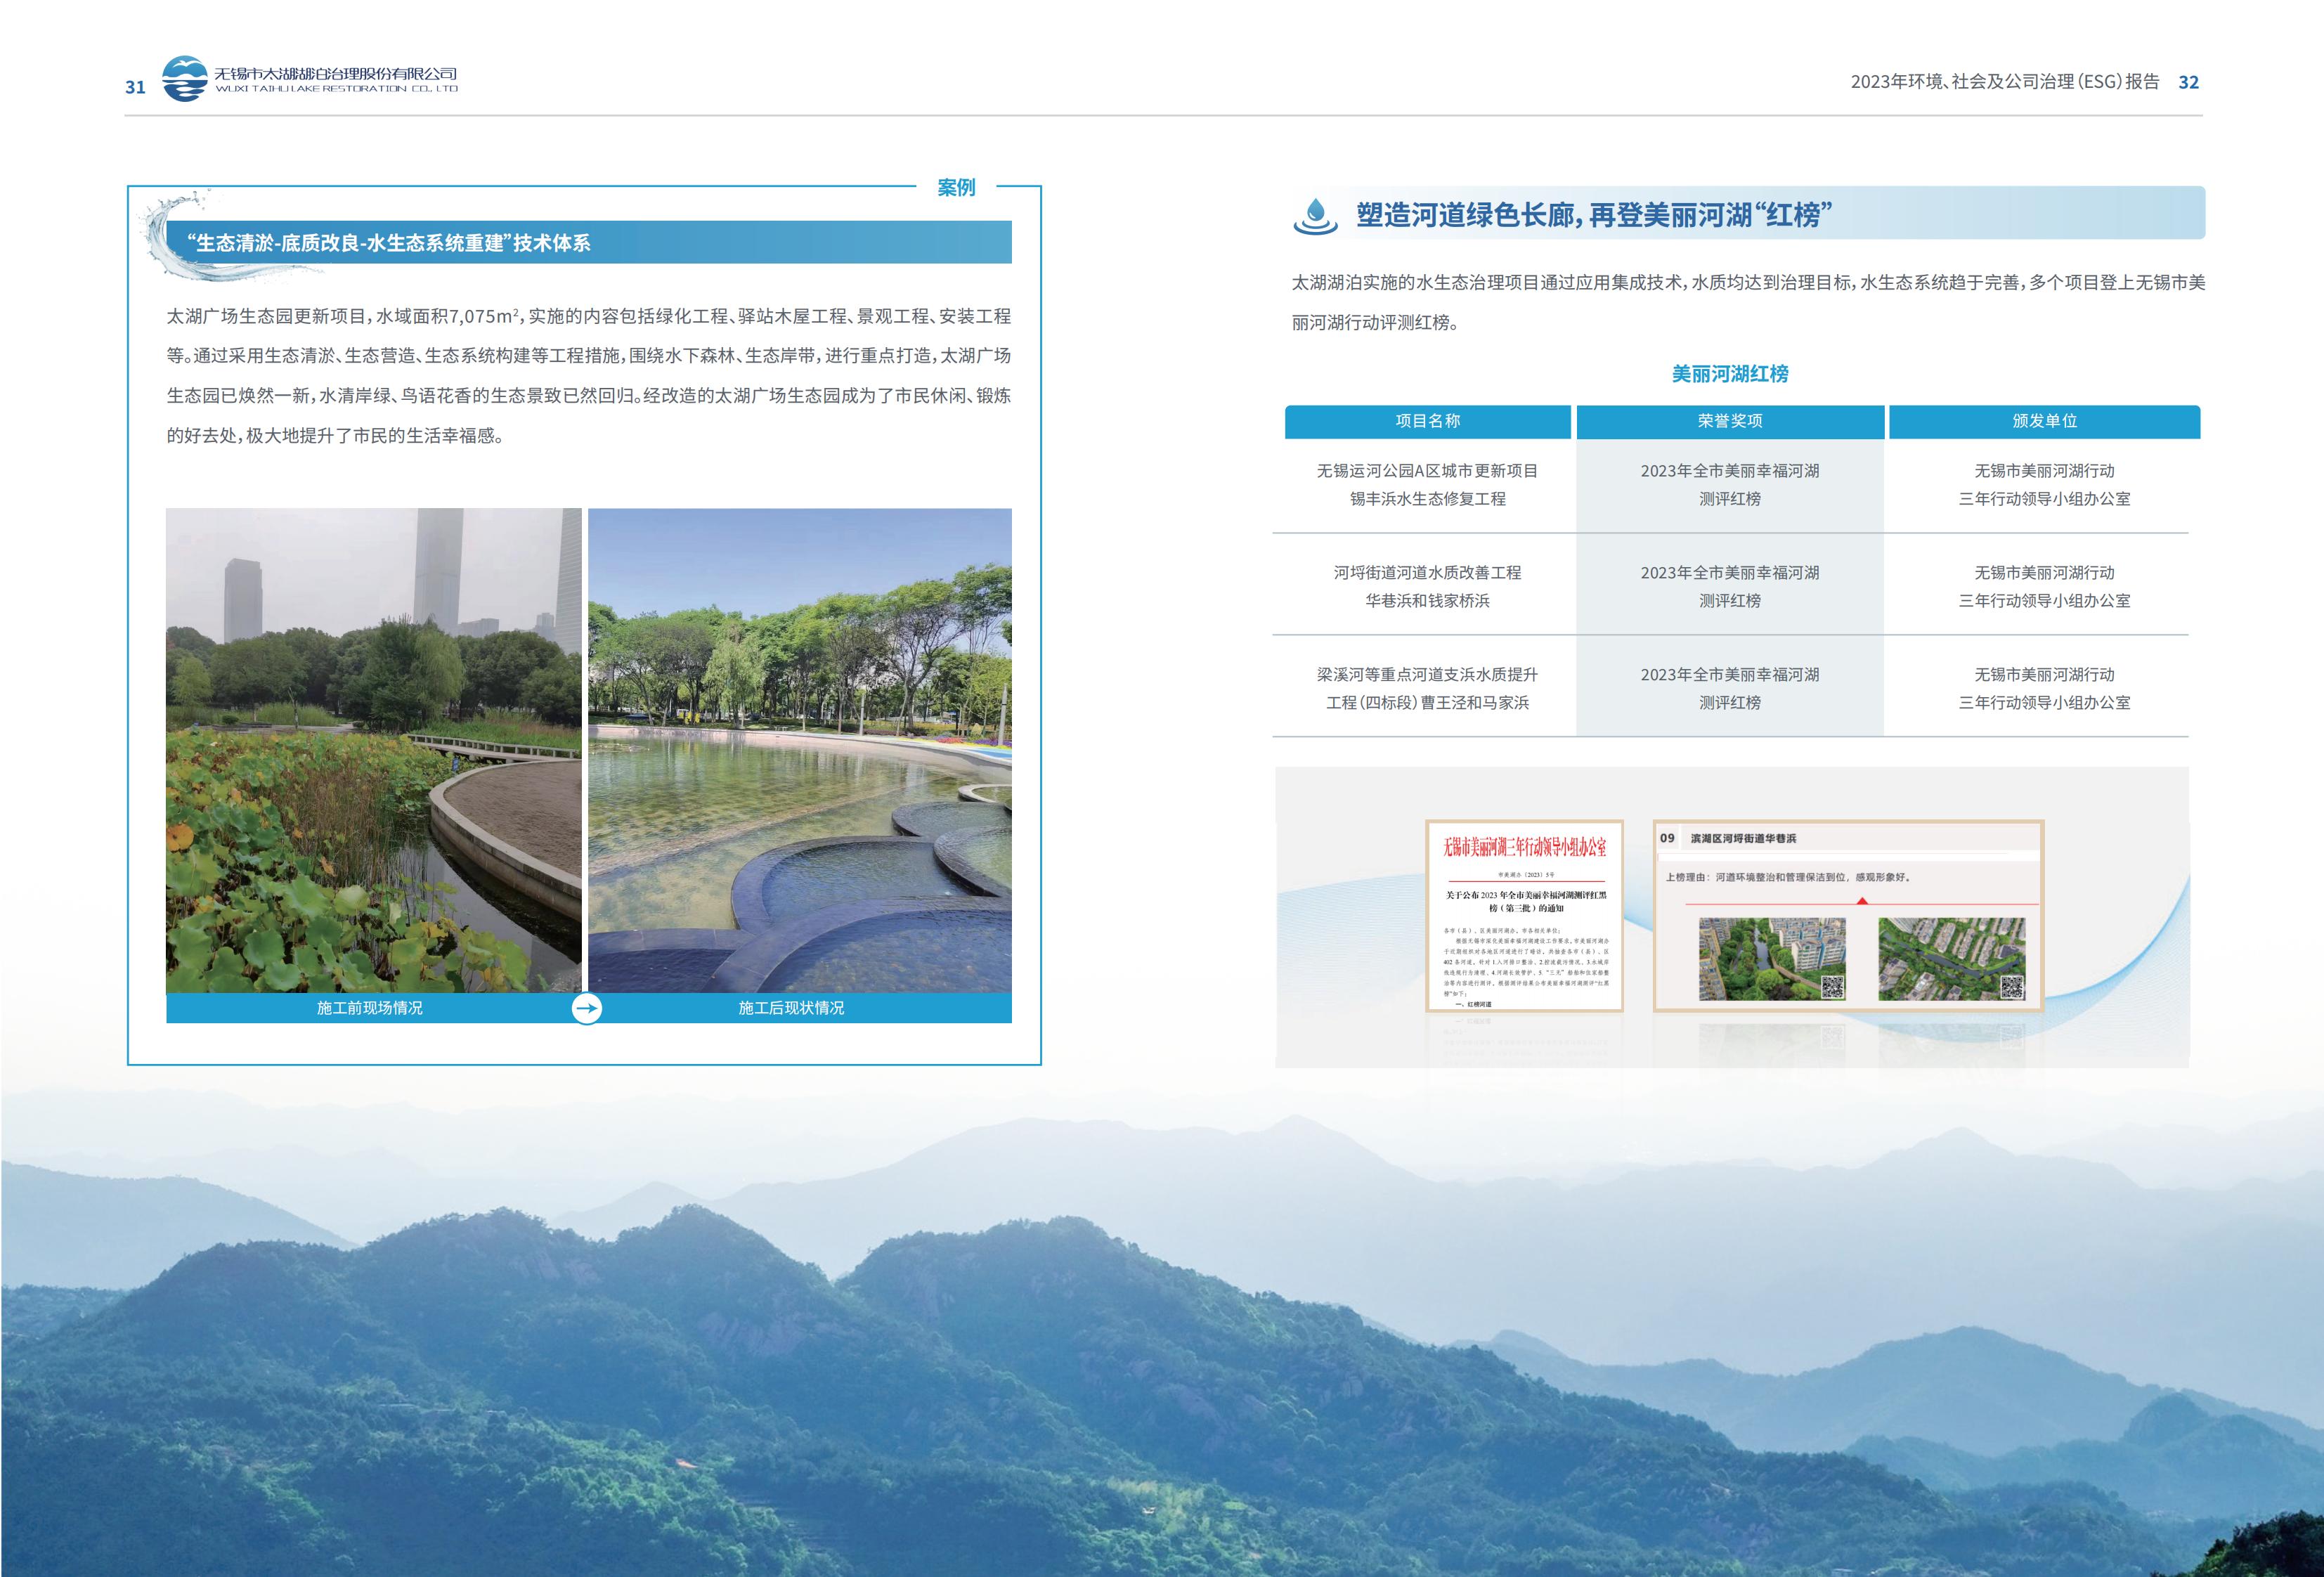Click the Wuxi Taihu Lake company logo
This screenshot has width=2324, height=1577.
tap(186, 79)
